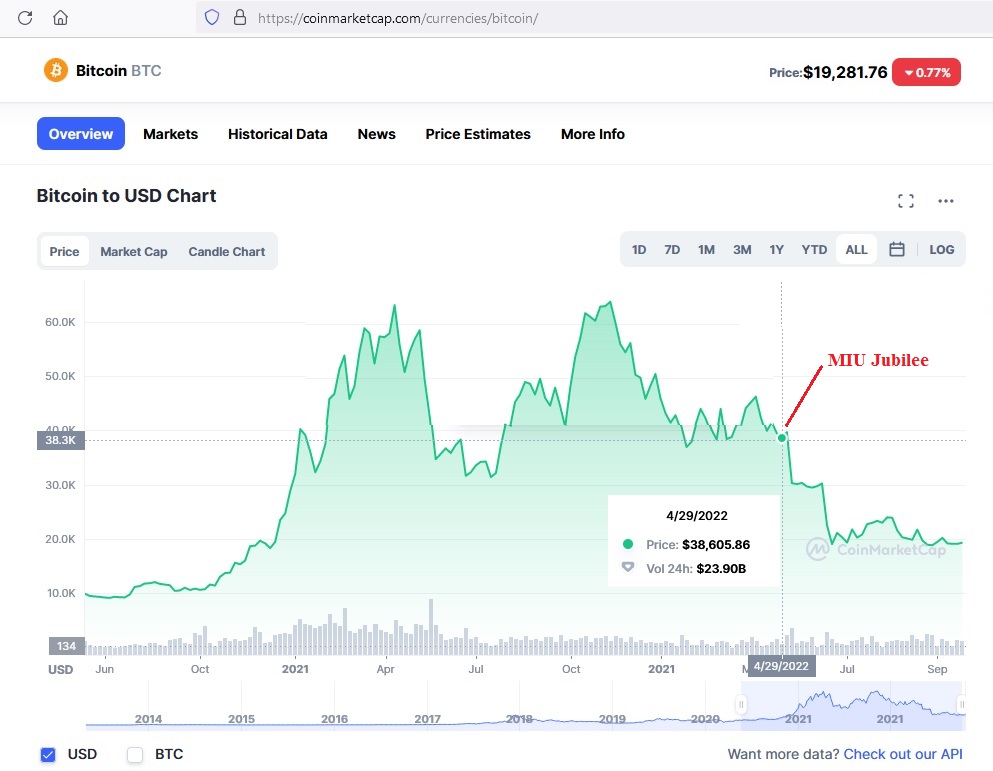Select the Price chart view
The height and width of the screenshot is (771, 993).
click(65, 252)
